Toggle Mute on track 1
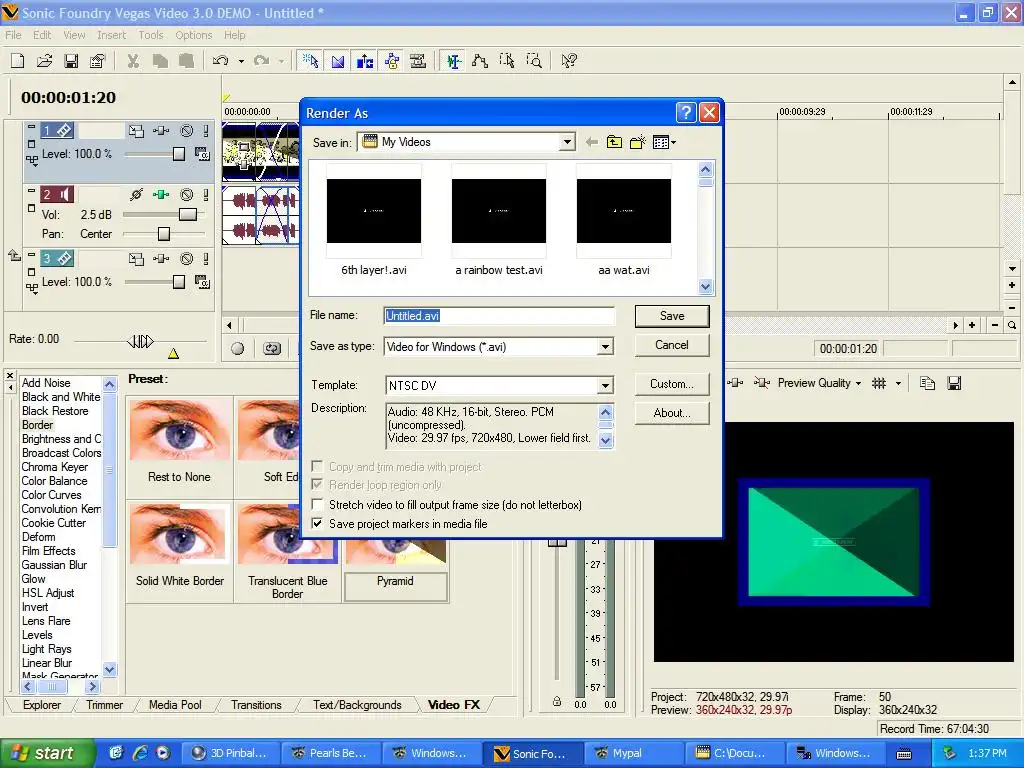Screen dimensions: 1024x768 pos(187,131)
